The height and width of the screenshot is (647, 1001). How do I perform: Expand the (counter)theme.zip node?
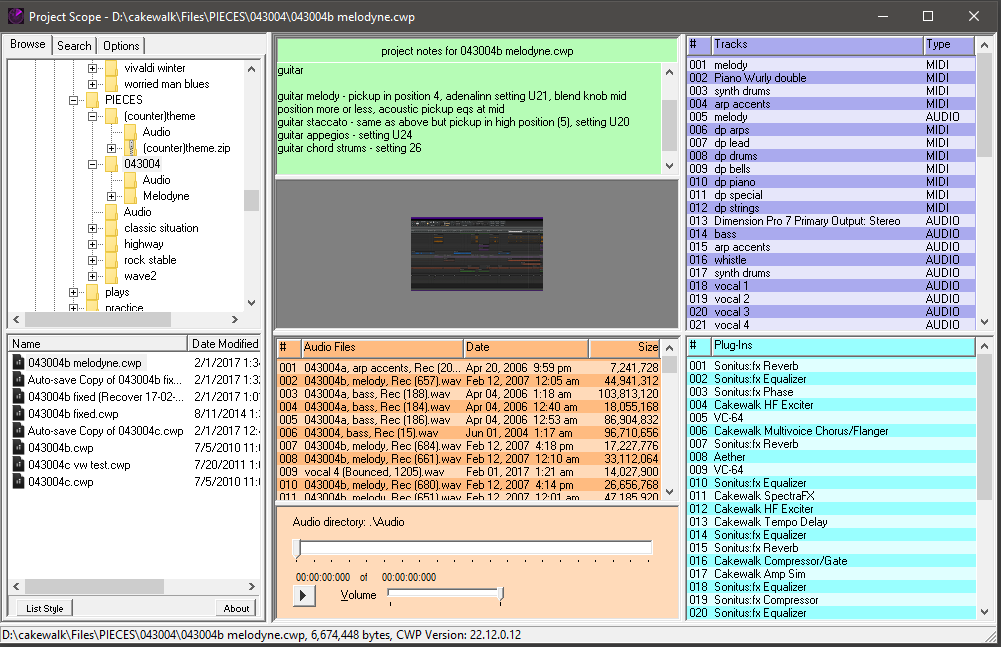click(x=111, y=148)
